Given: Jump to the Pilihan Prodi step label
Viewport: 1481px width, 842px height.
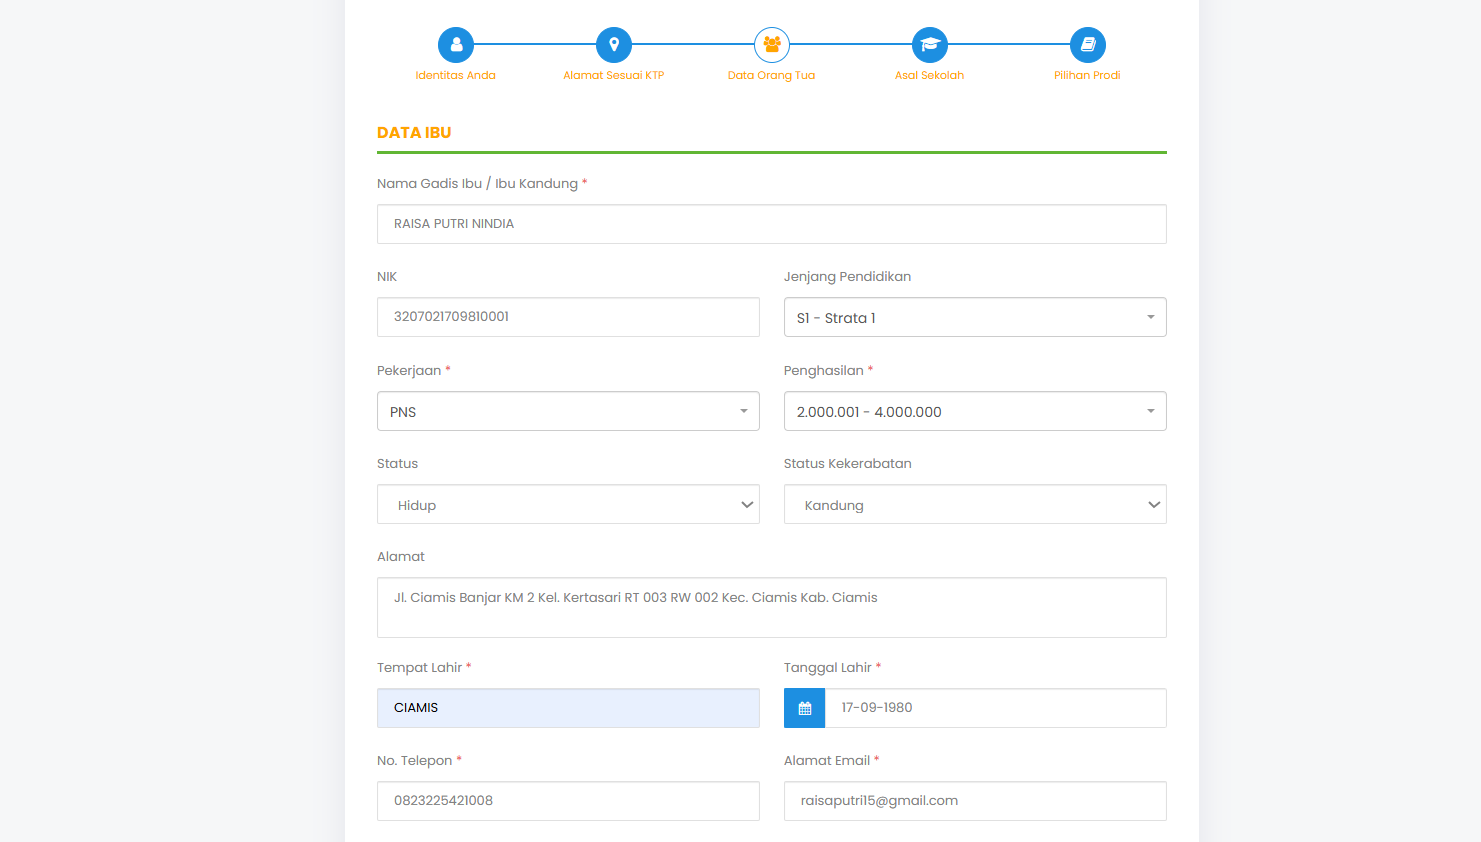Looking at the screenshot, I should coord(1087,76).
